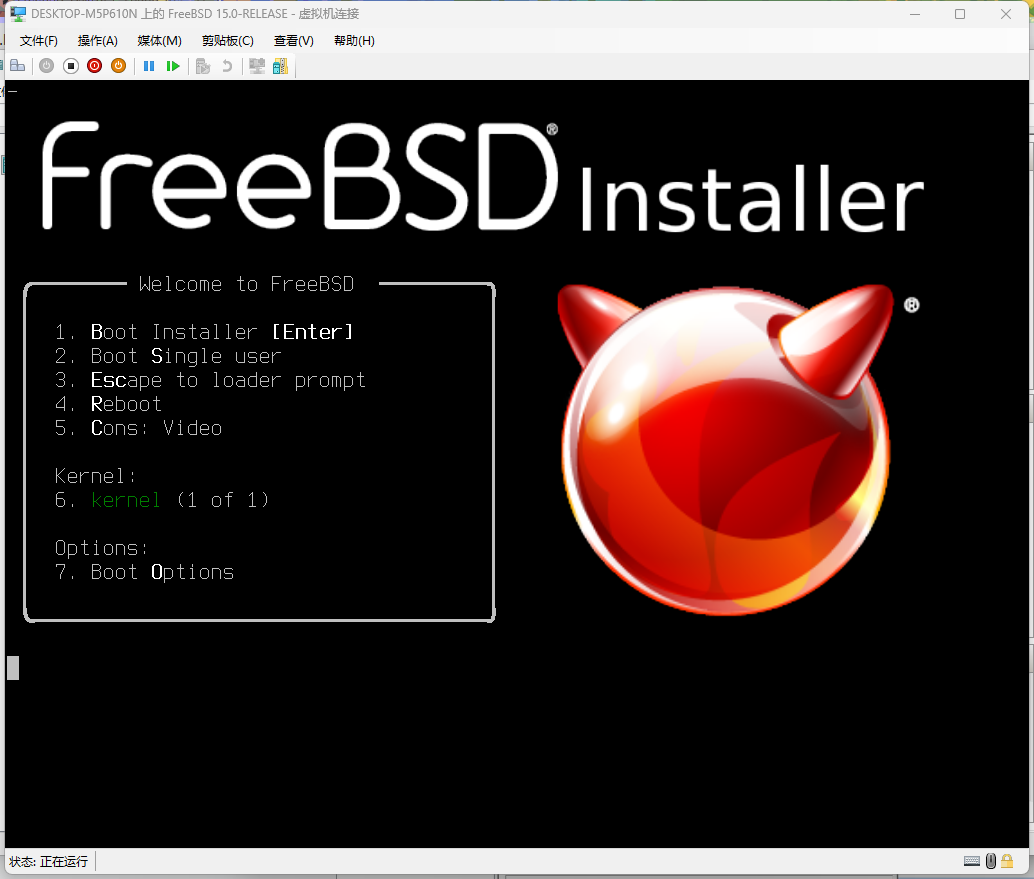The width and height of the screenshot is (1034, 879).
Task: Click the green Reset/resume icon
Action: [x=173, y=66]
